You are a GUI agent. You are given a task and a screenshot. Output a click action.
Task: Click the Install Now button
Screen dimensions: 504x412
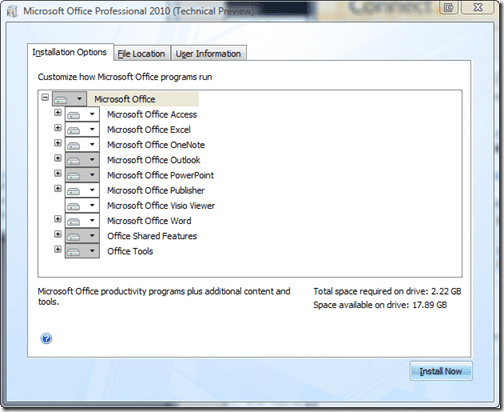(441, 371)
